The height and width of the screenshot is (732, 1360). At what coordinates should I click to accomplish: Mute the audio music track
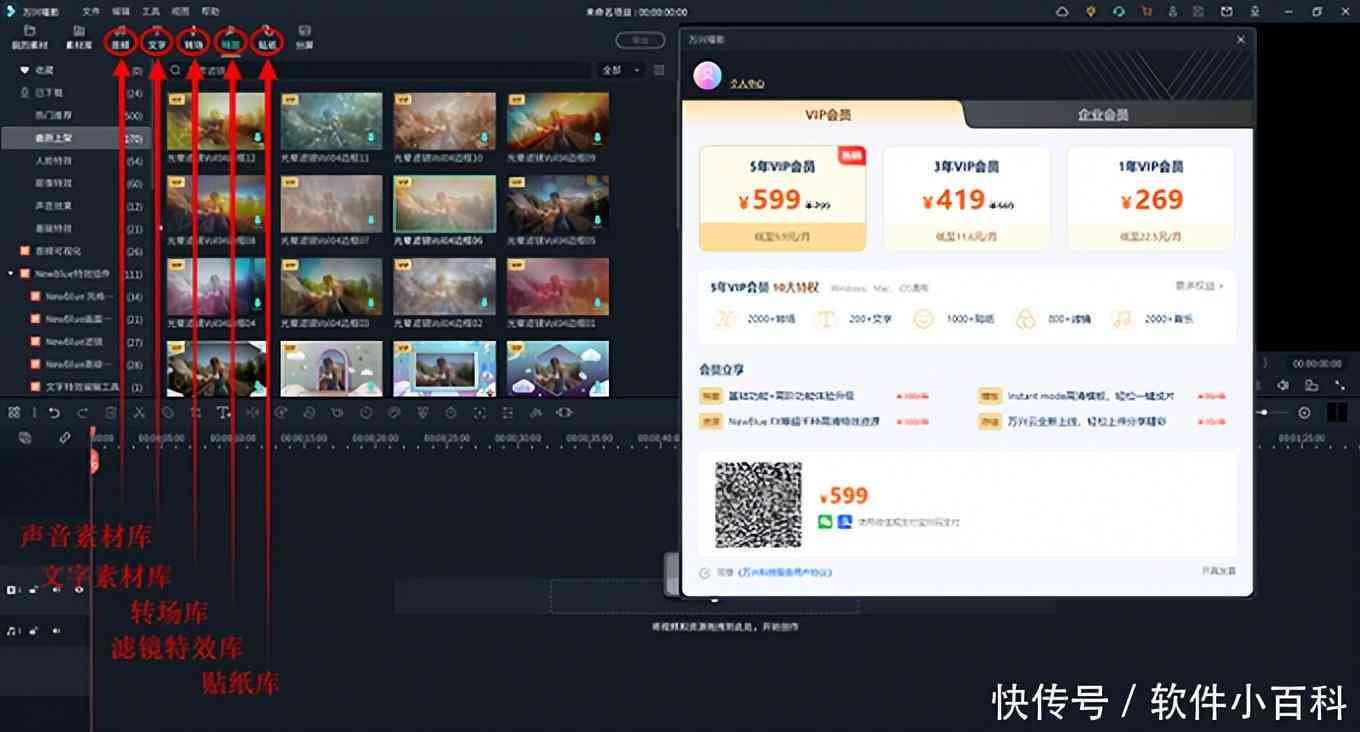pos(56,631)
